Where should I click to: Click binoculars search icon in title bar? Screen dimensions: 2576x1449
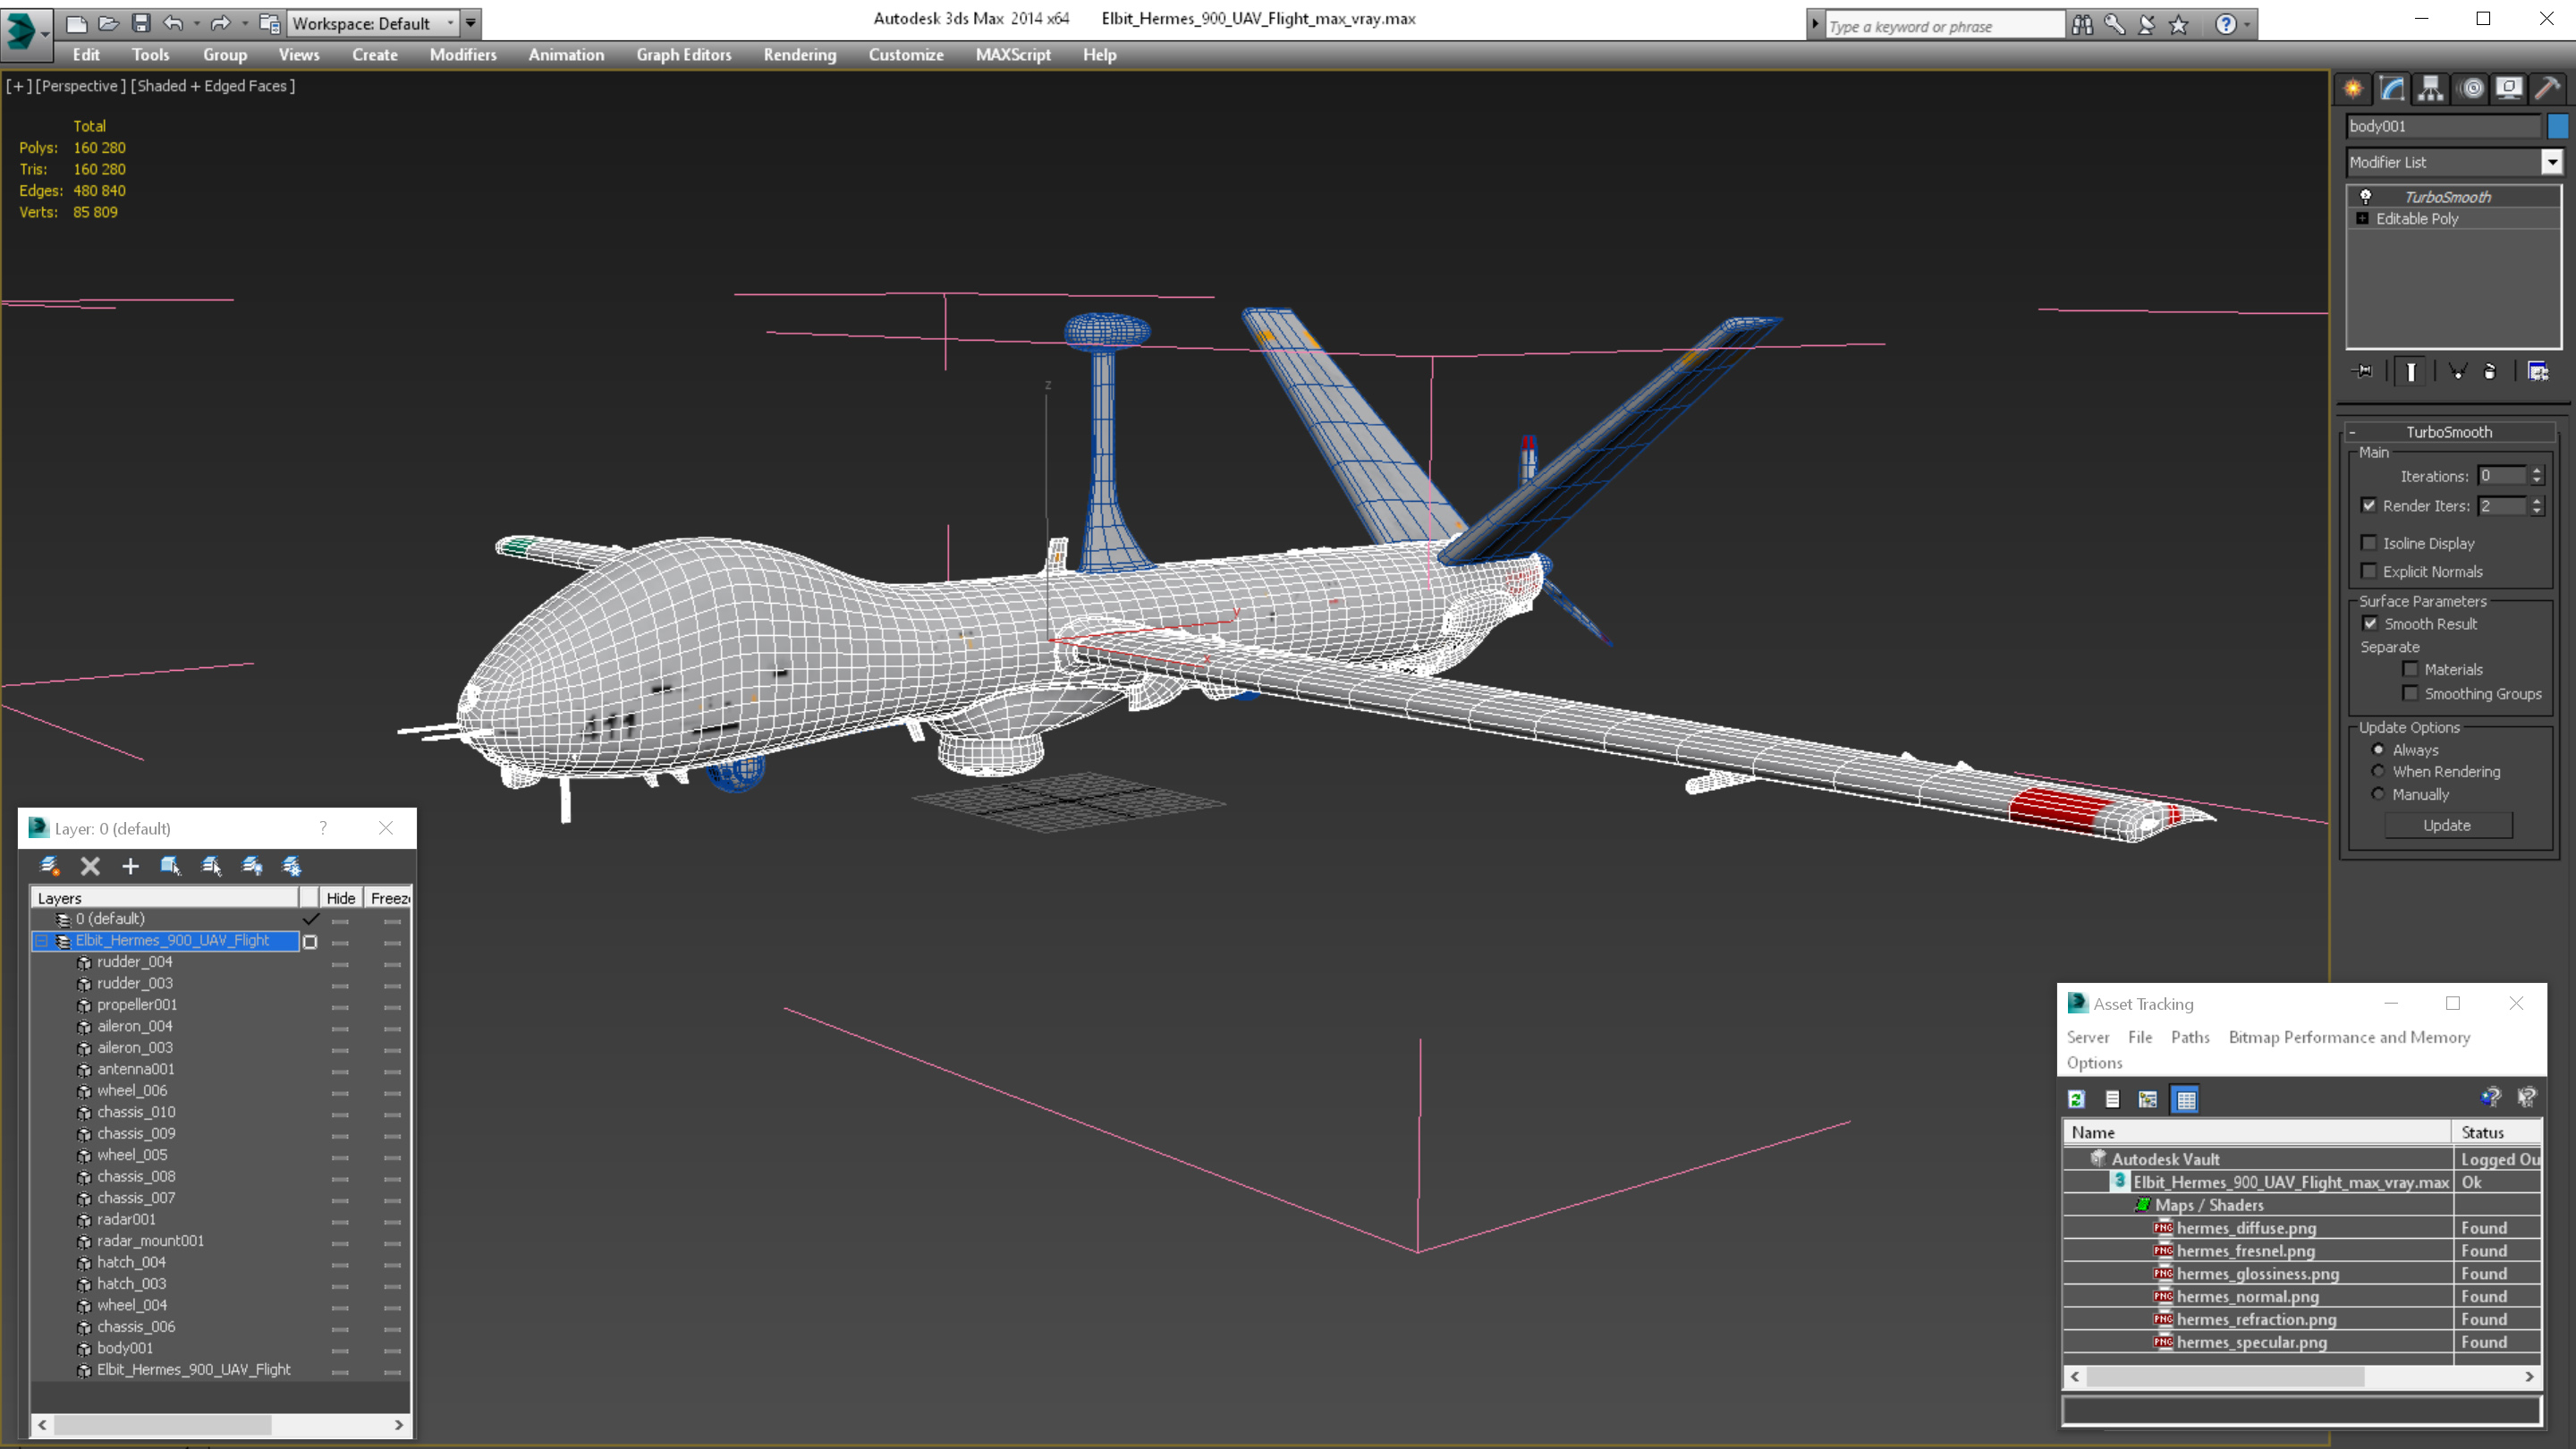click(2082, 24)
